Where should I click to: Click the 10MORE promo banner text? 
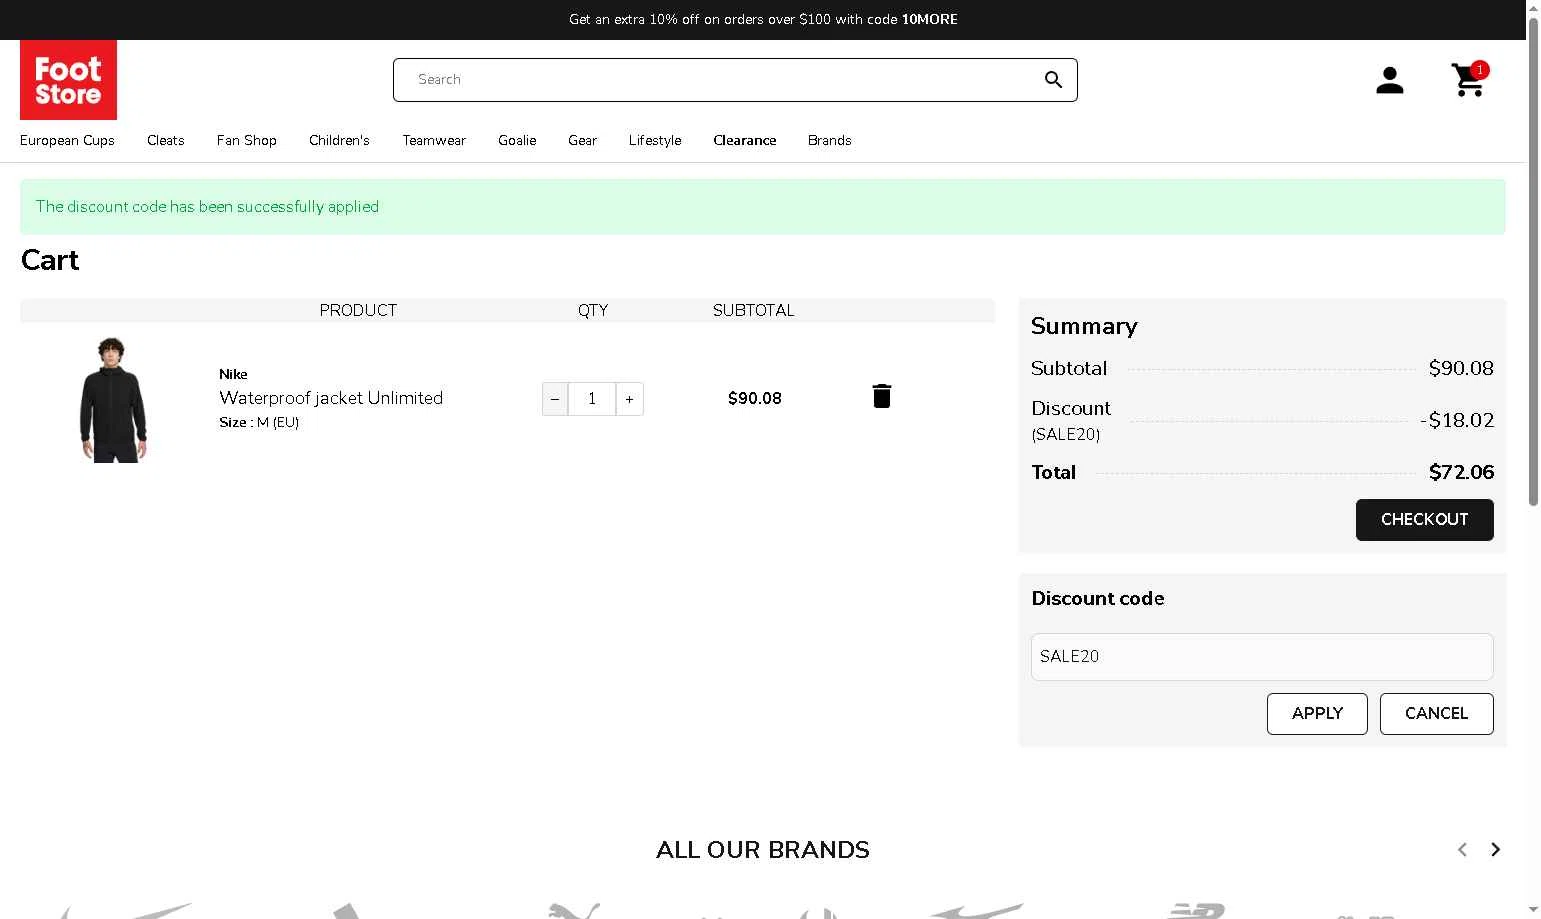[763, 19]
